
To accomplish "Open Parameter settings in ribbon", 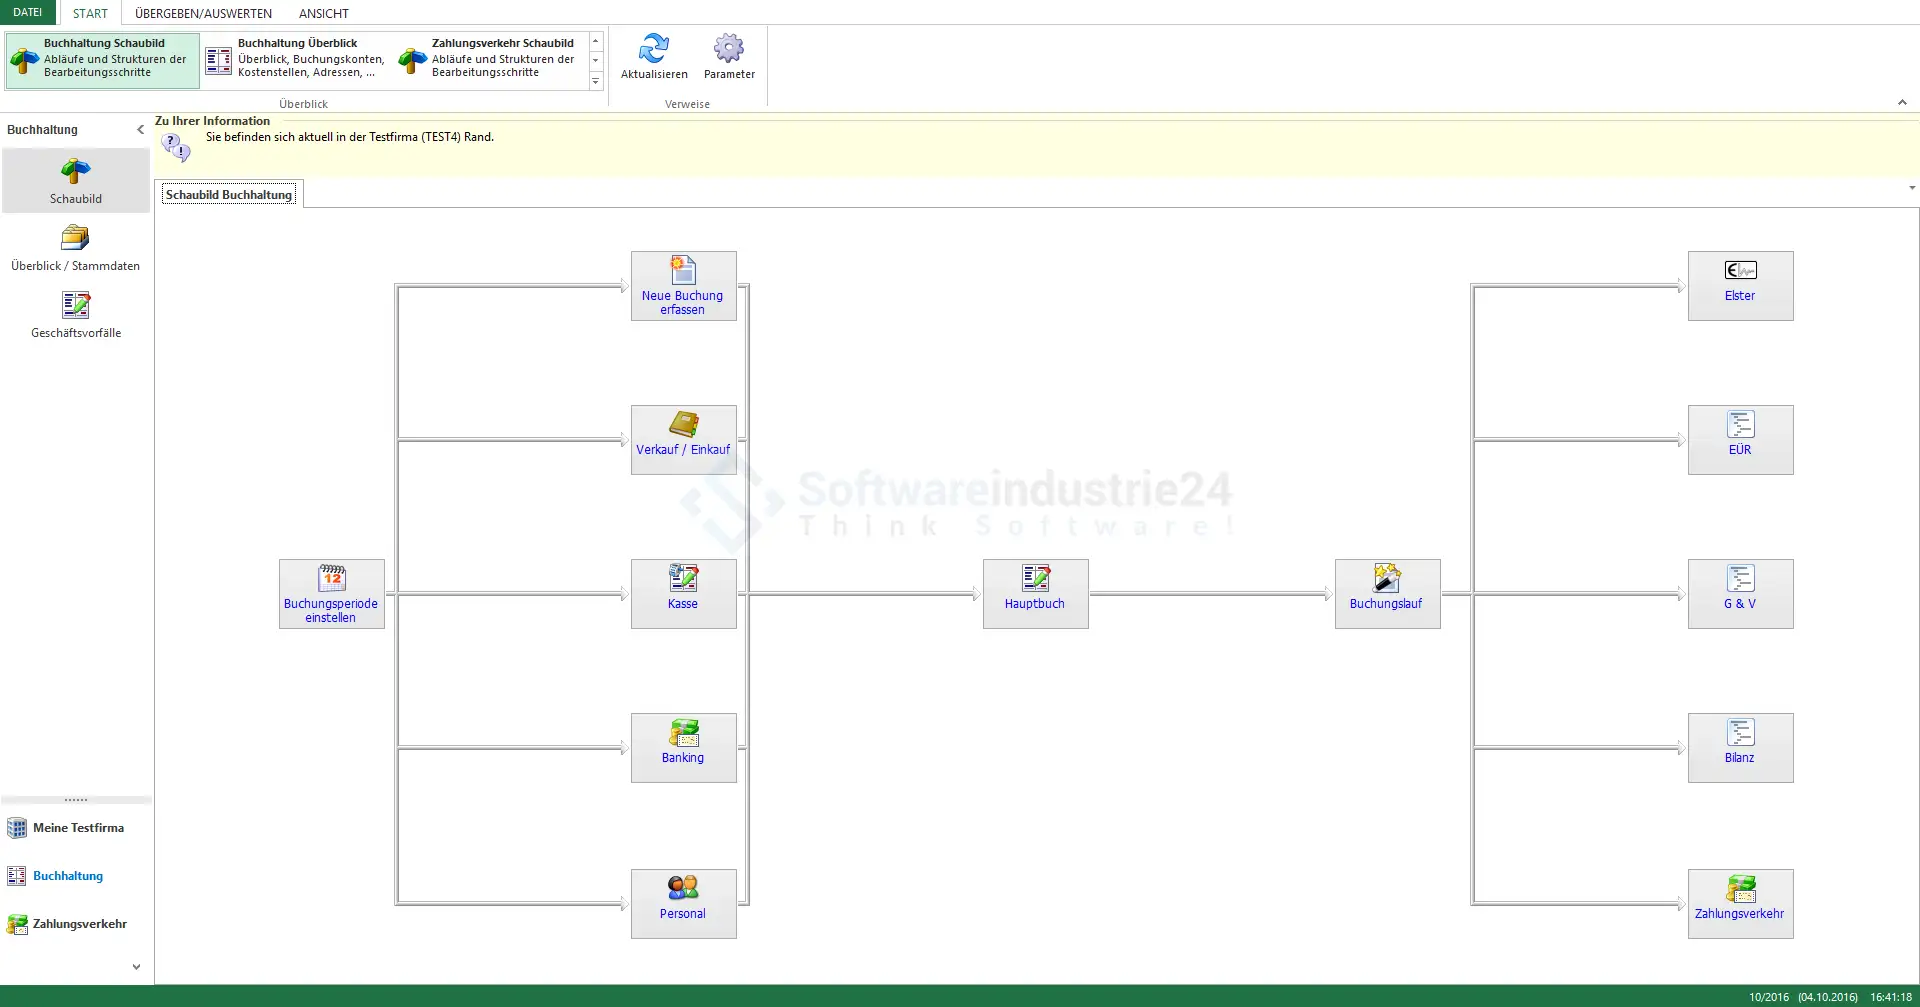I will point(729,57).
